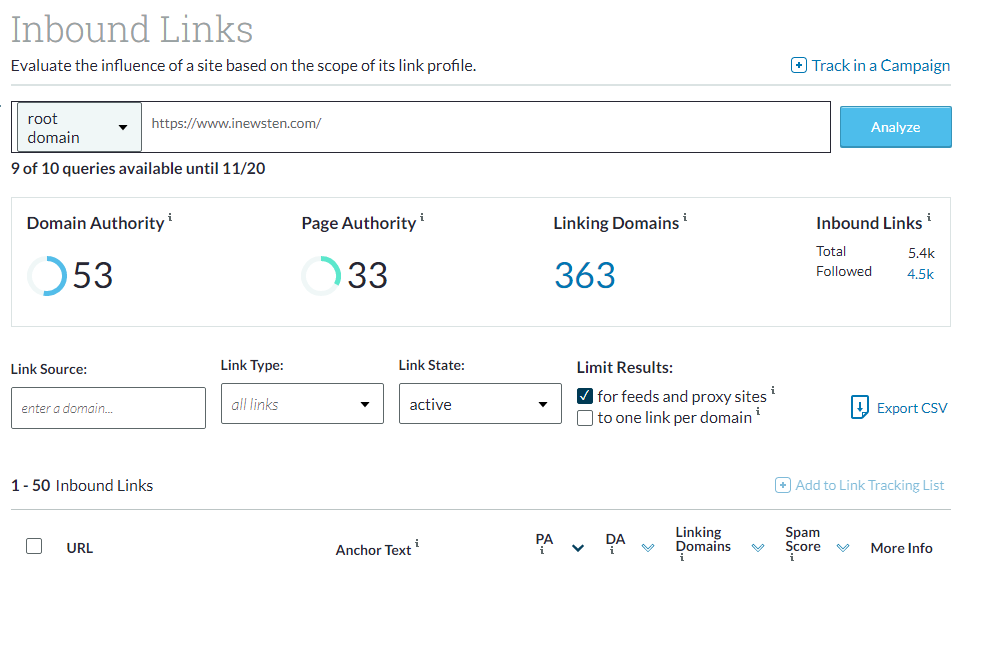Expand the Link Type all links dropdown
Screen dimensions: 986x649
coord(301,404)
